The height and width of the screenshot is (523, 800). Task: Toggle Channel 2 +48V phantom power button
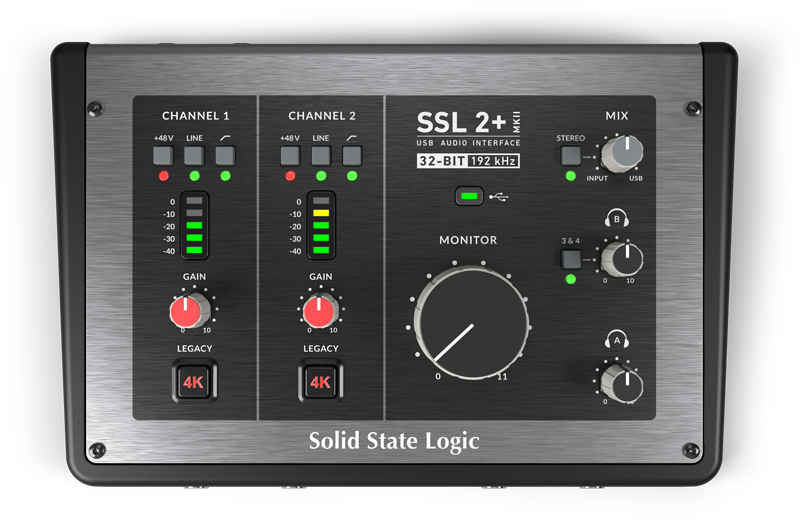point(290,155)
